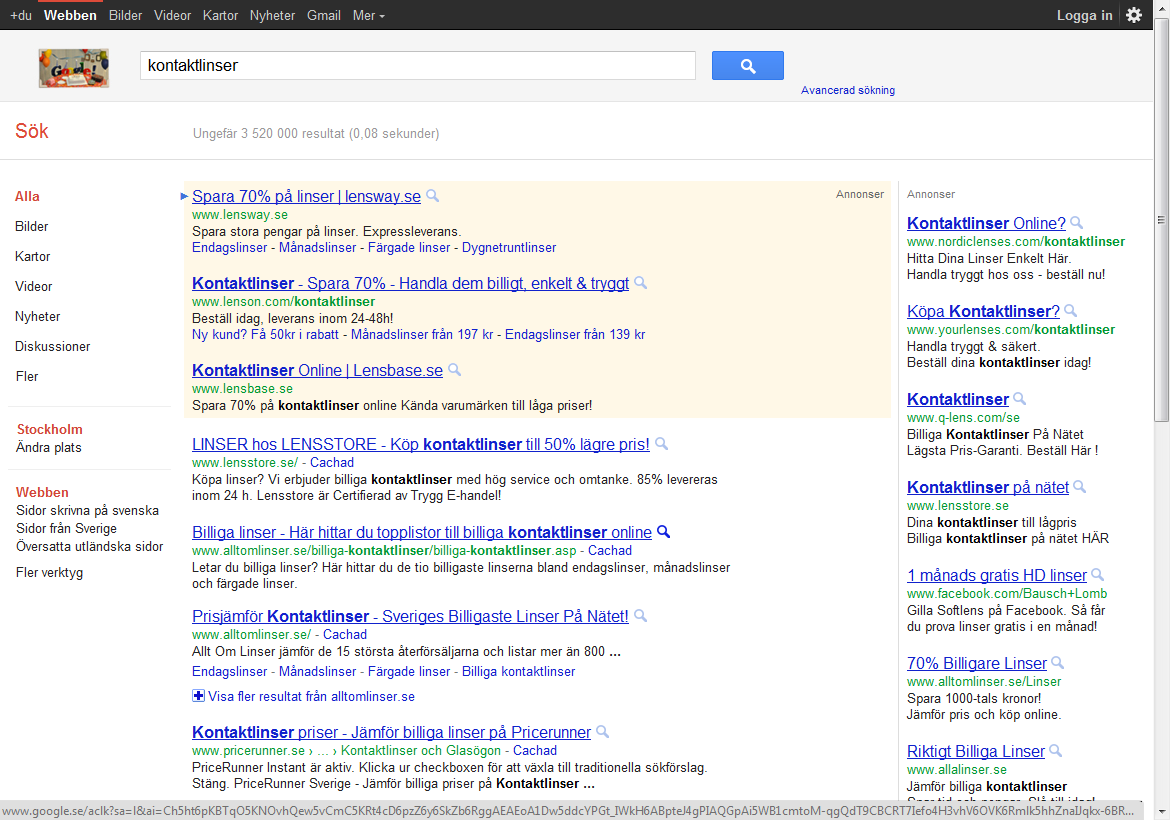
Task: Preview magnifier beside 'Billiga linser - Här hittar du'
Action: (x=663, y=532)
